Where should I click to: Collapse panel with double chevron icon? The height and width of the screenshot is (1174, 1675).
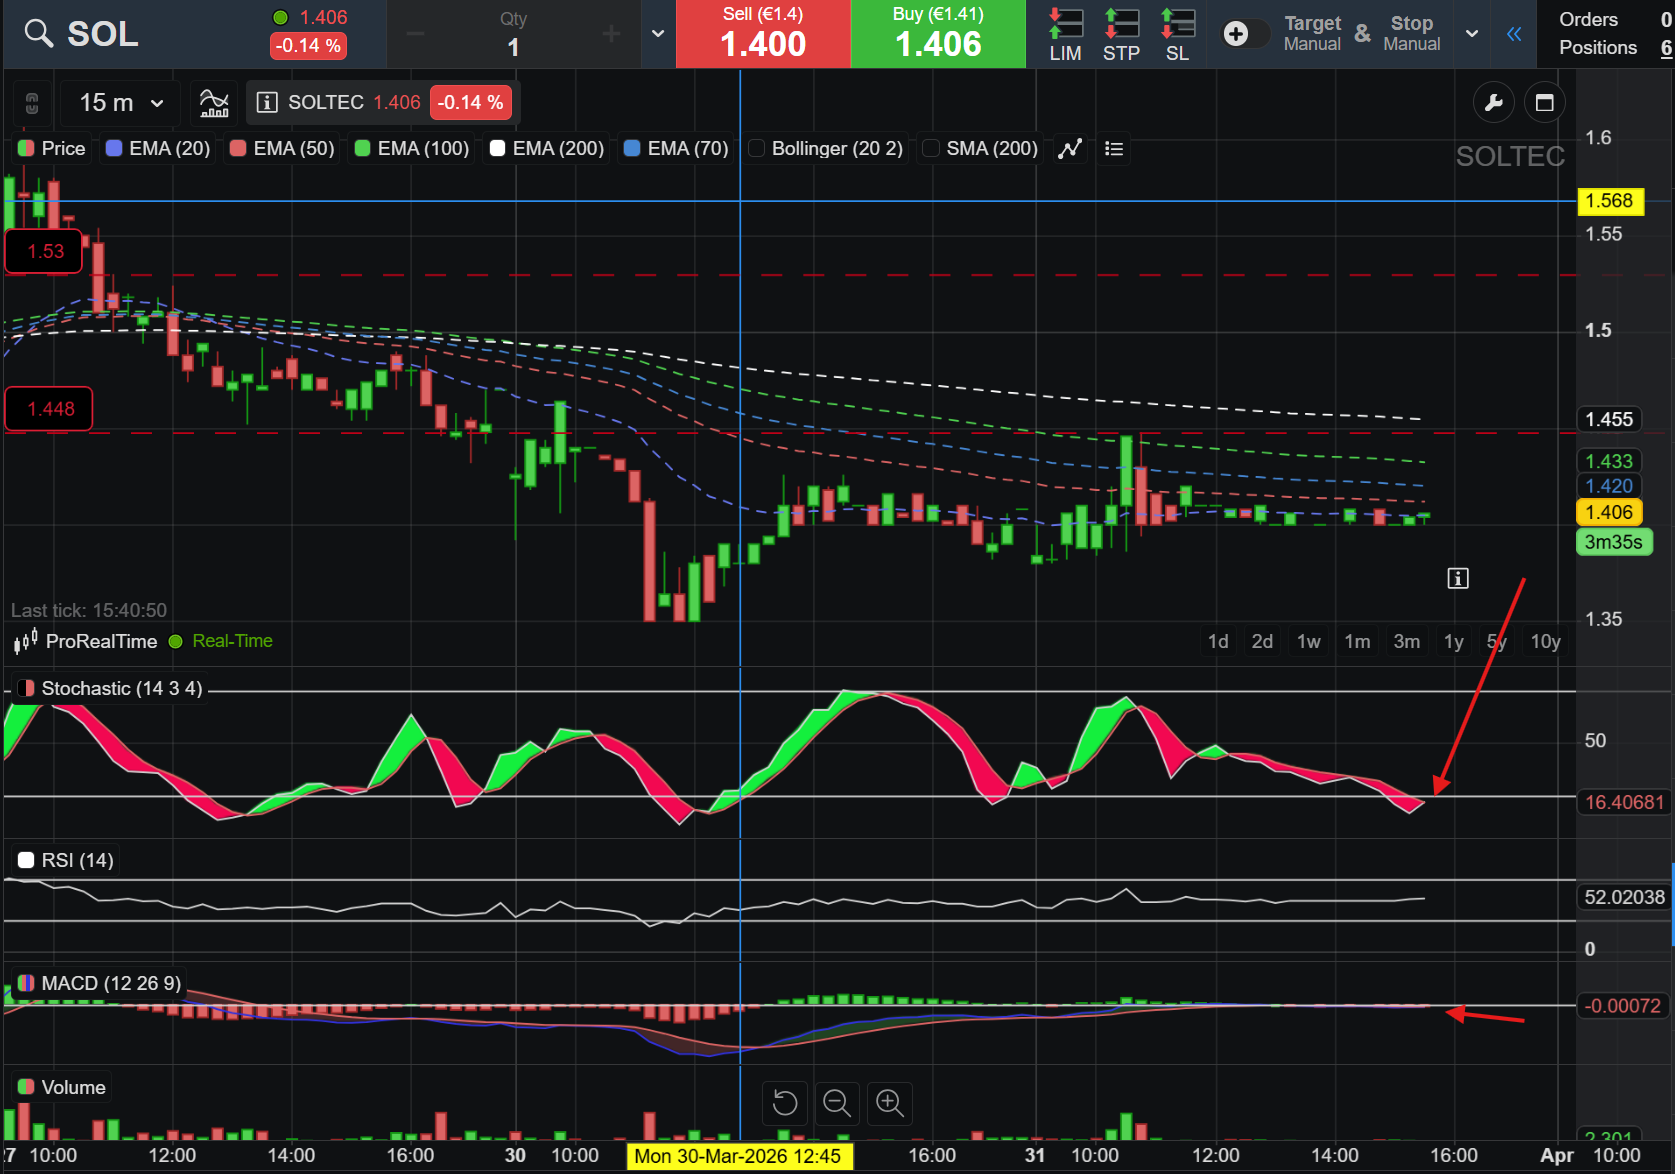tap(1514, 34)
